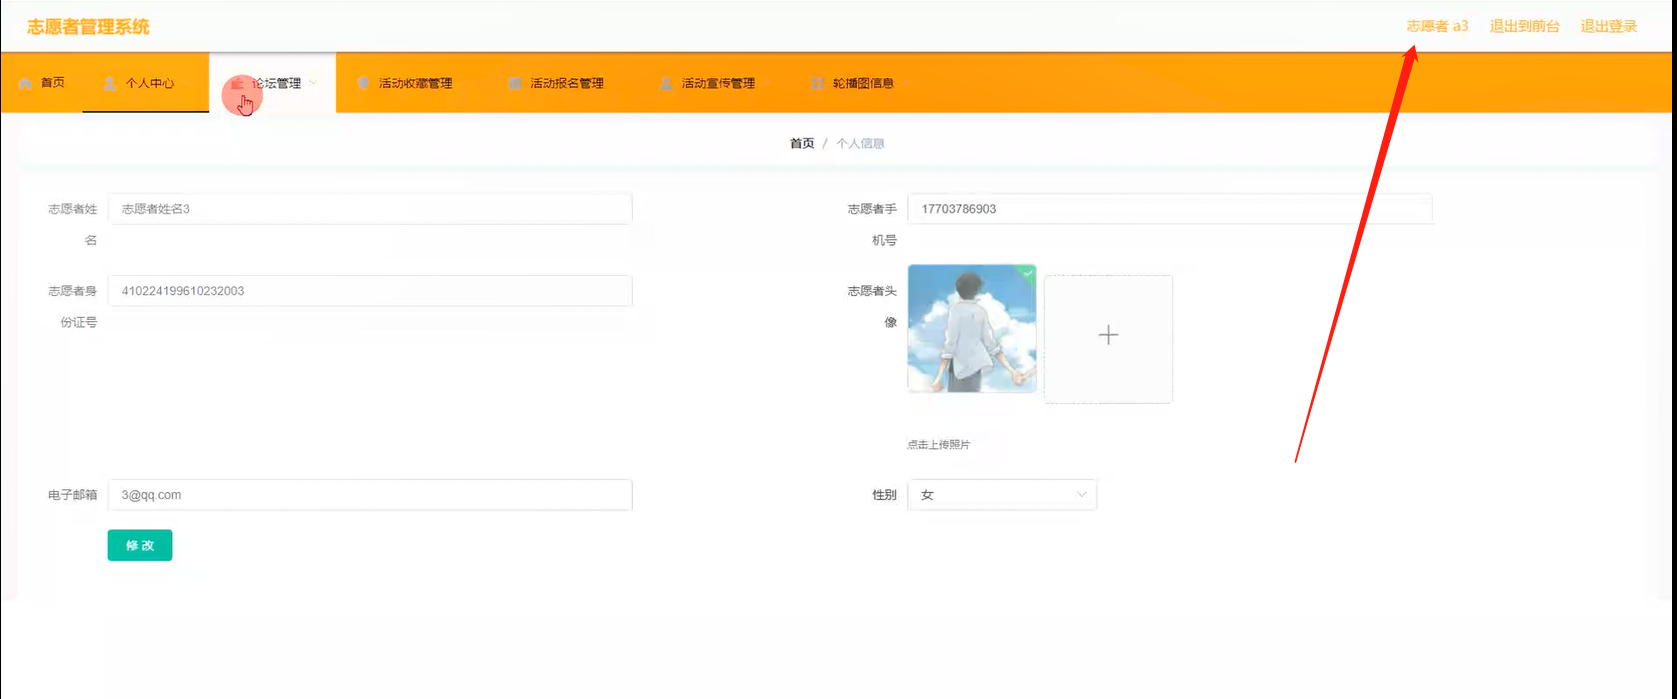Click the list icon for 活动报名管理

(x=514, y=83)
